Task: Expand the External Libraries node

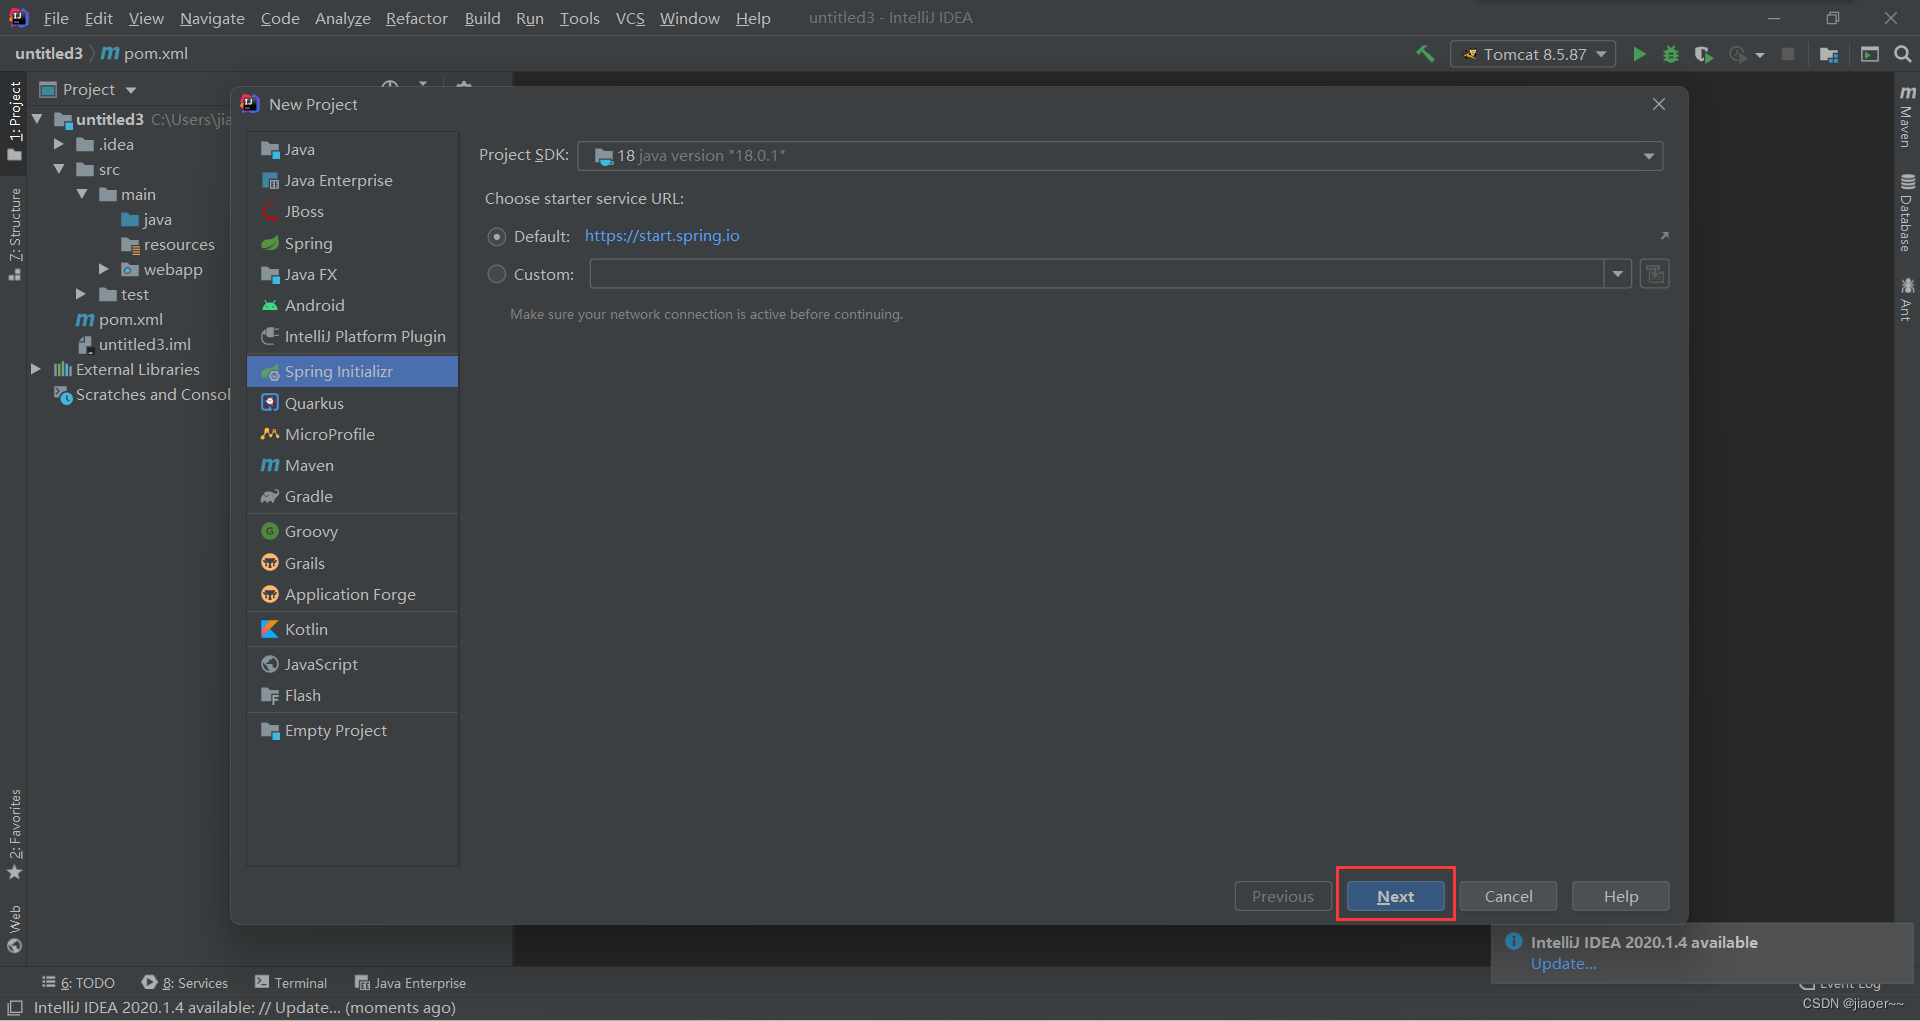Action: click(x=36, y=369)
